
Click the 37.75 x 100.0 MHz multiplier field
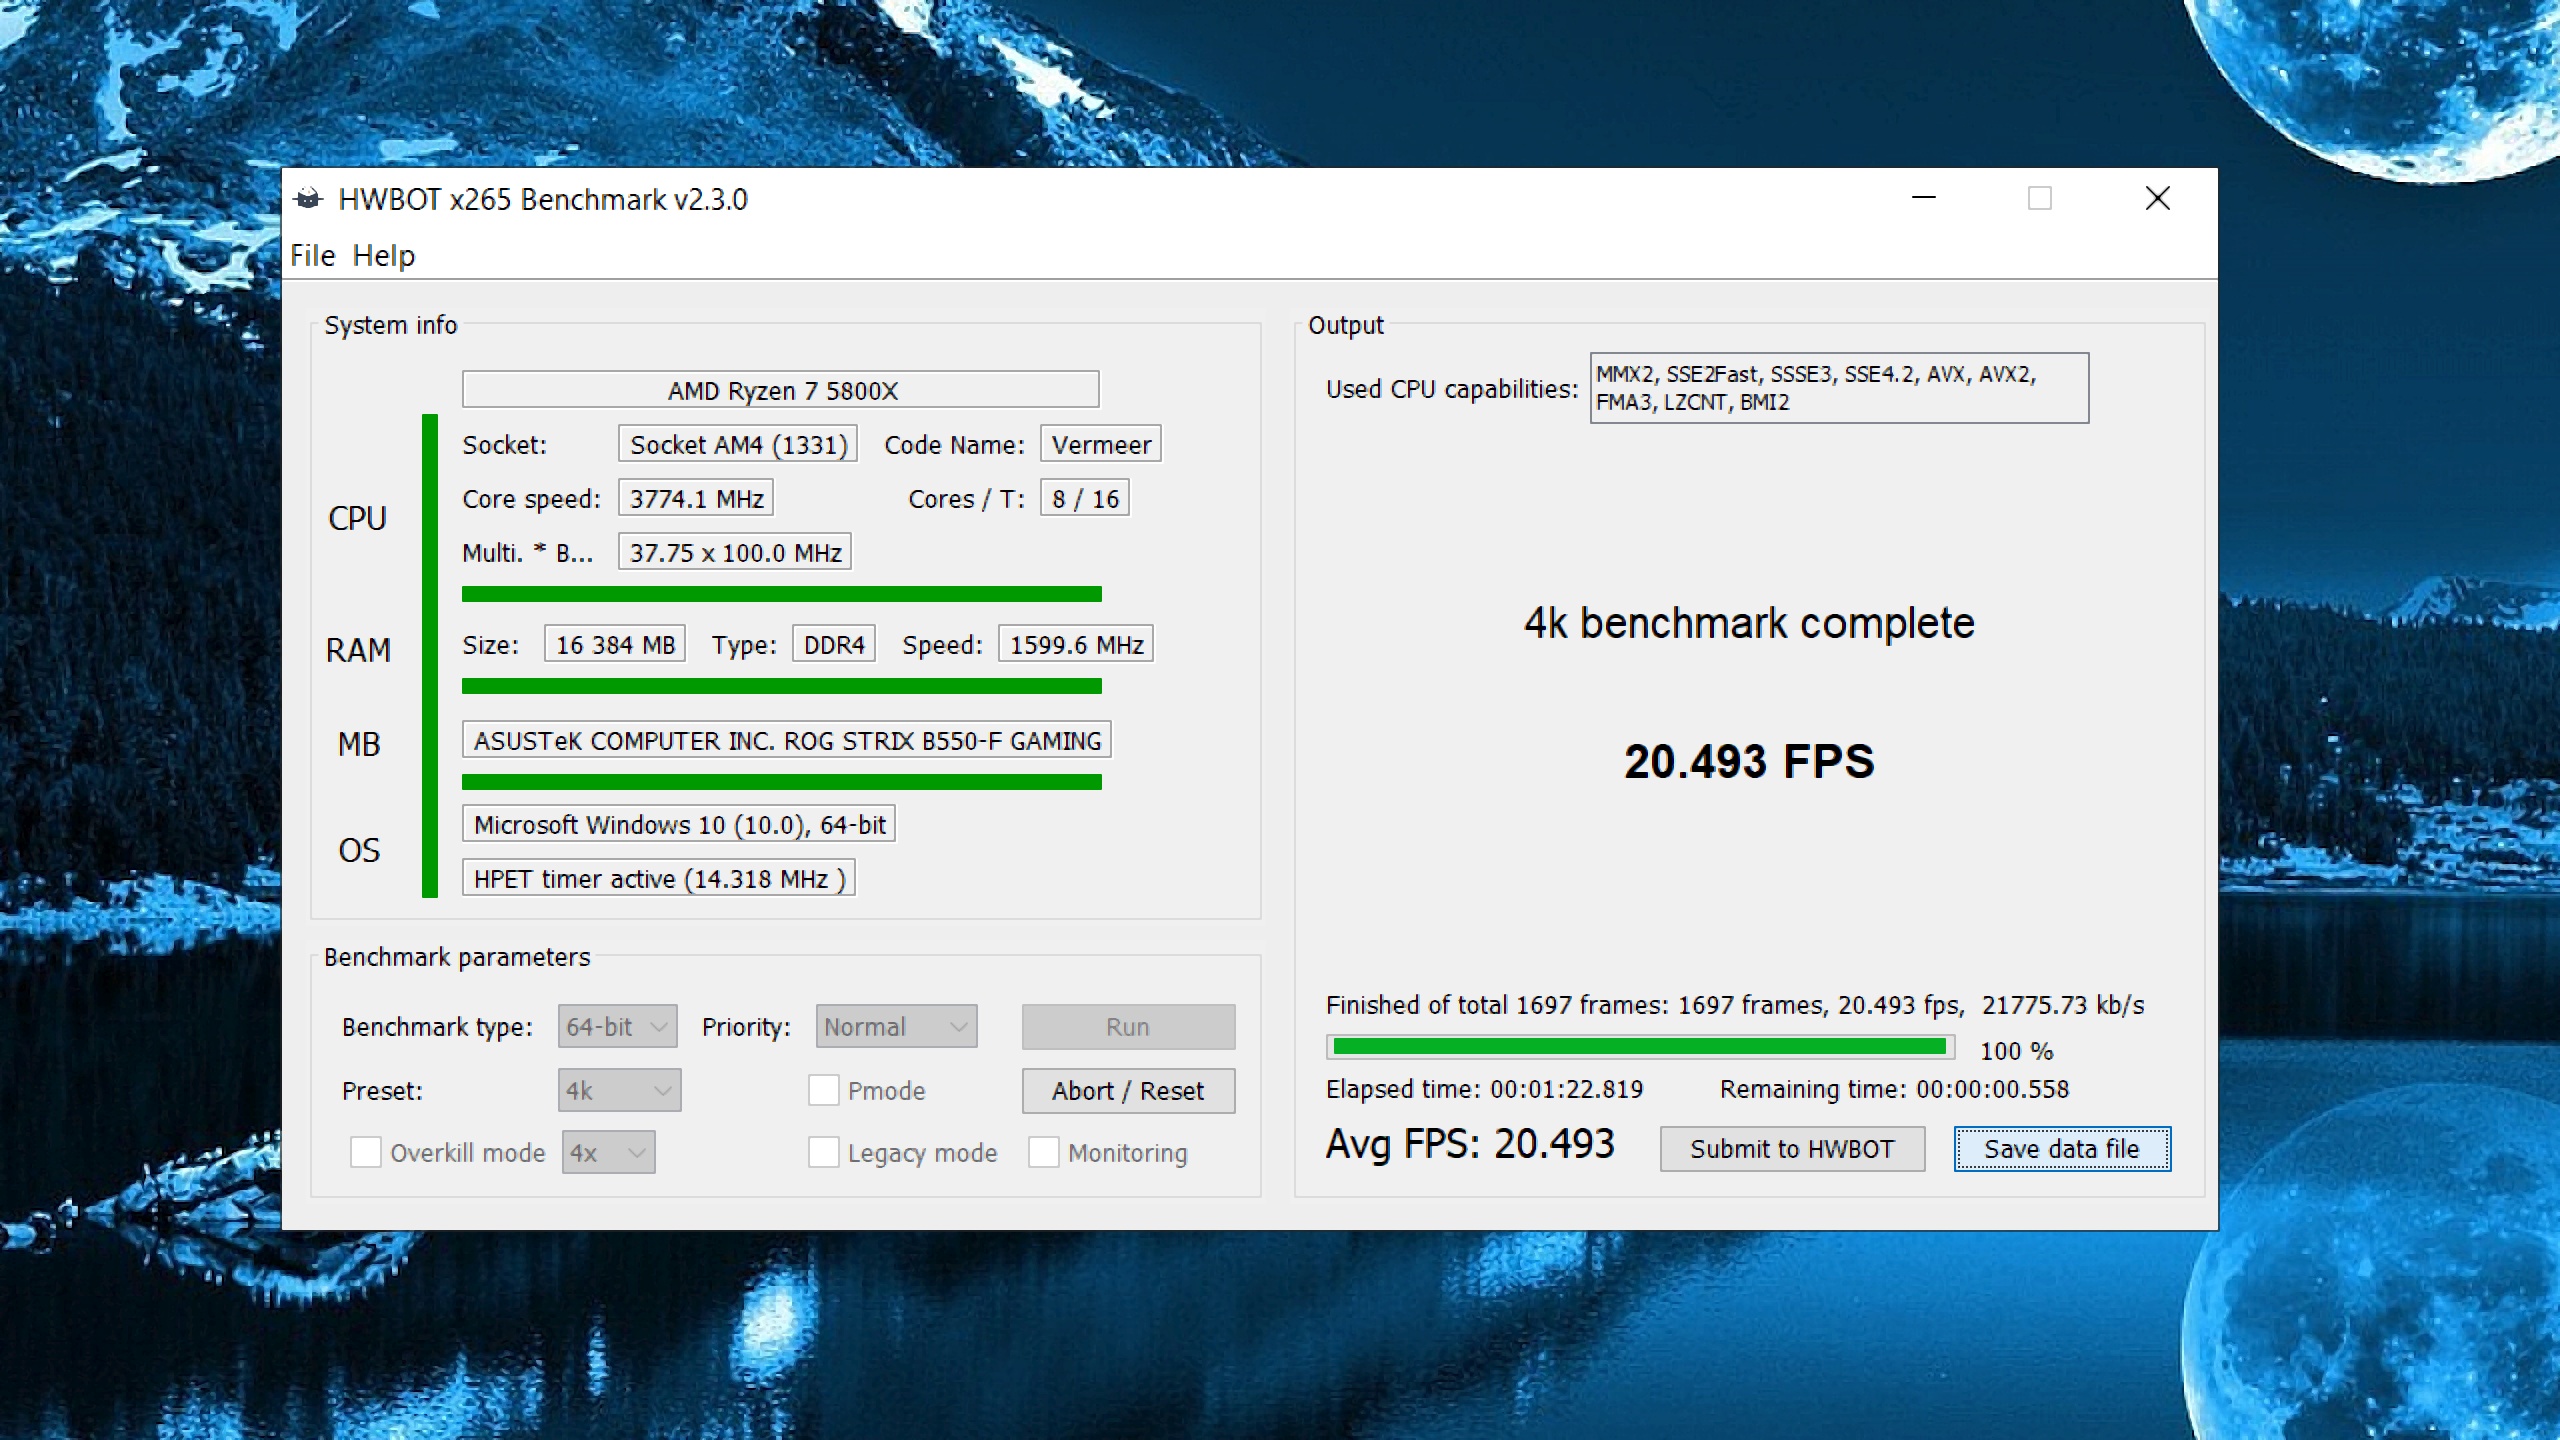735,552
